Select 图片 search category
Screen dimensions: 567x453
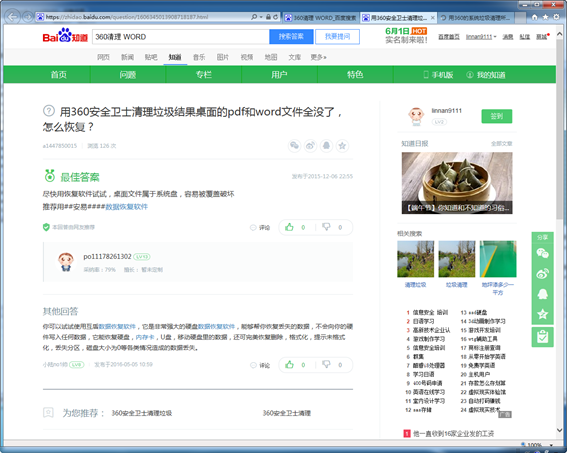pyautogui.click(x=223, y=57)
